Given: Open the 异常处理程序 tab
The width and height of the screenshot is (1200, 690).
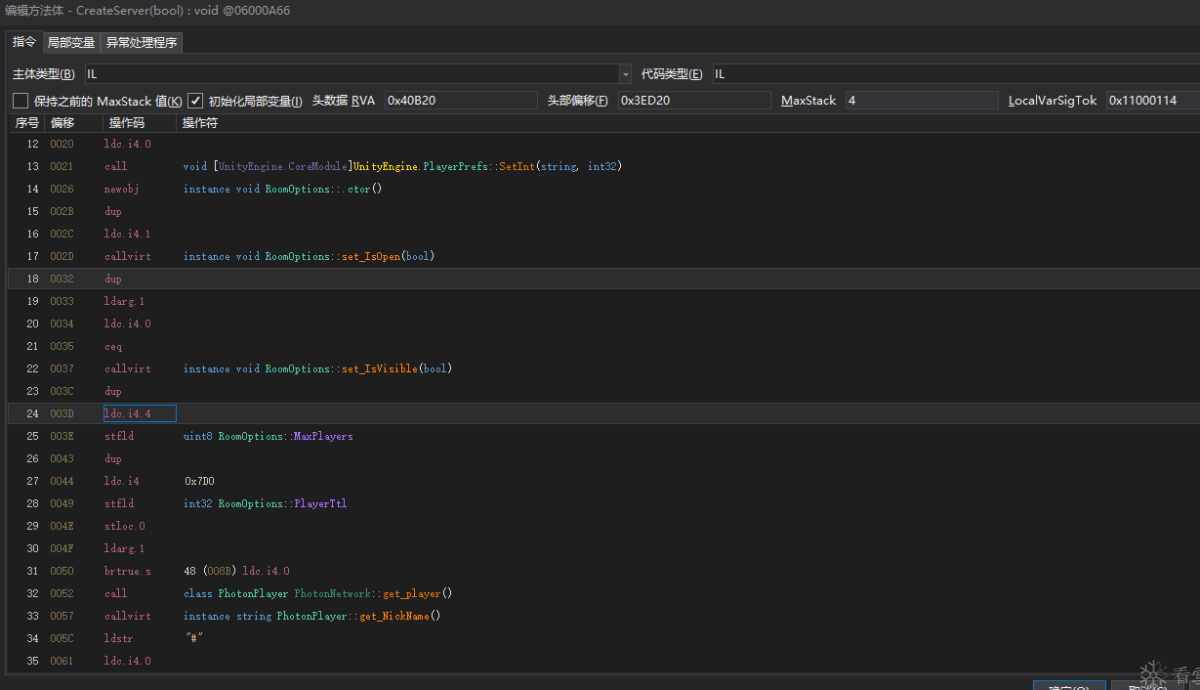Looking at the screenshot, I should [x=141, y=43].
